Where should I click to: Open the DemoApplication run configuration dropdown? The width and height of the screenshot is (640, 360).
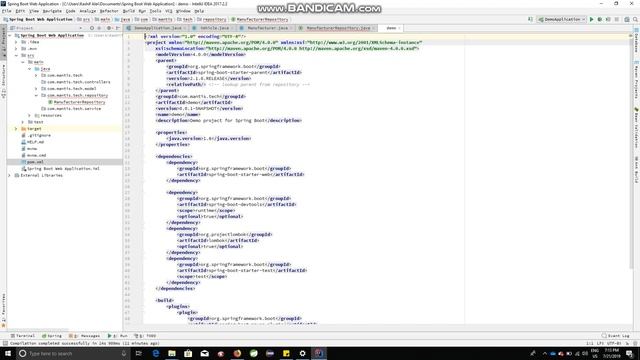tap(562, 19)
